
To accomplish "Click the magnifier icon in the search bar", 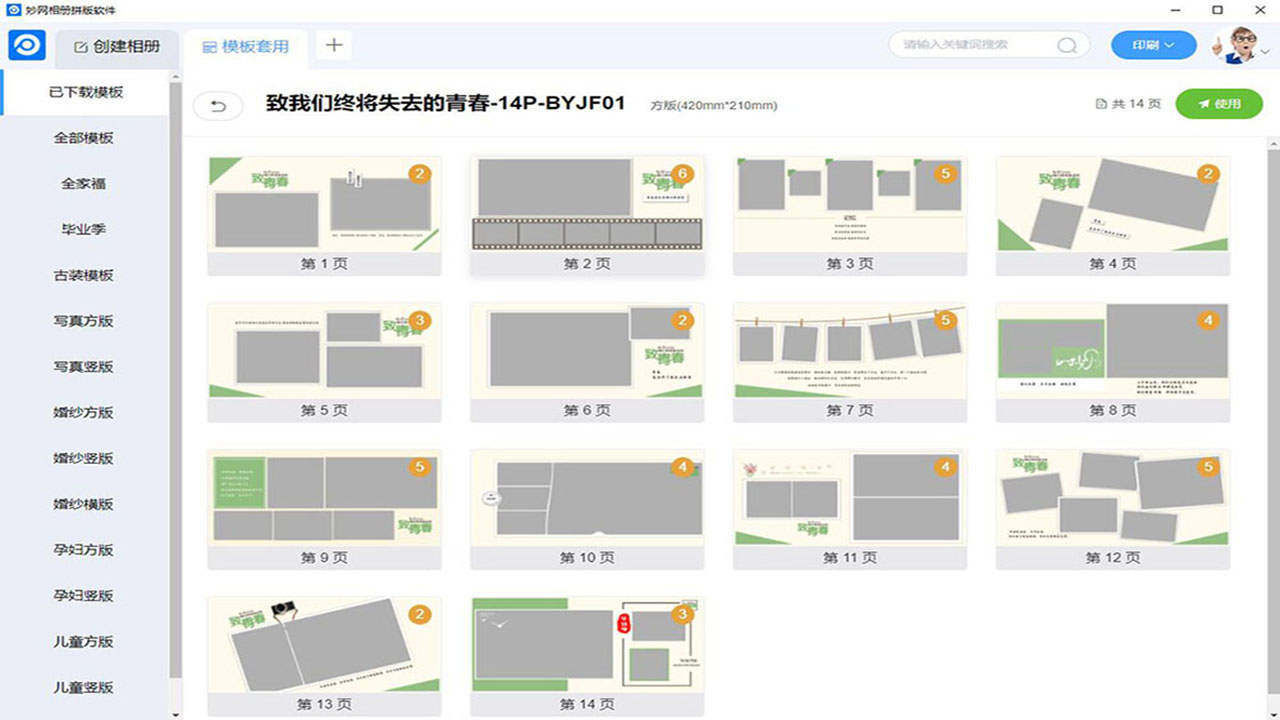I will coord(1066,44).
